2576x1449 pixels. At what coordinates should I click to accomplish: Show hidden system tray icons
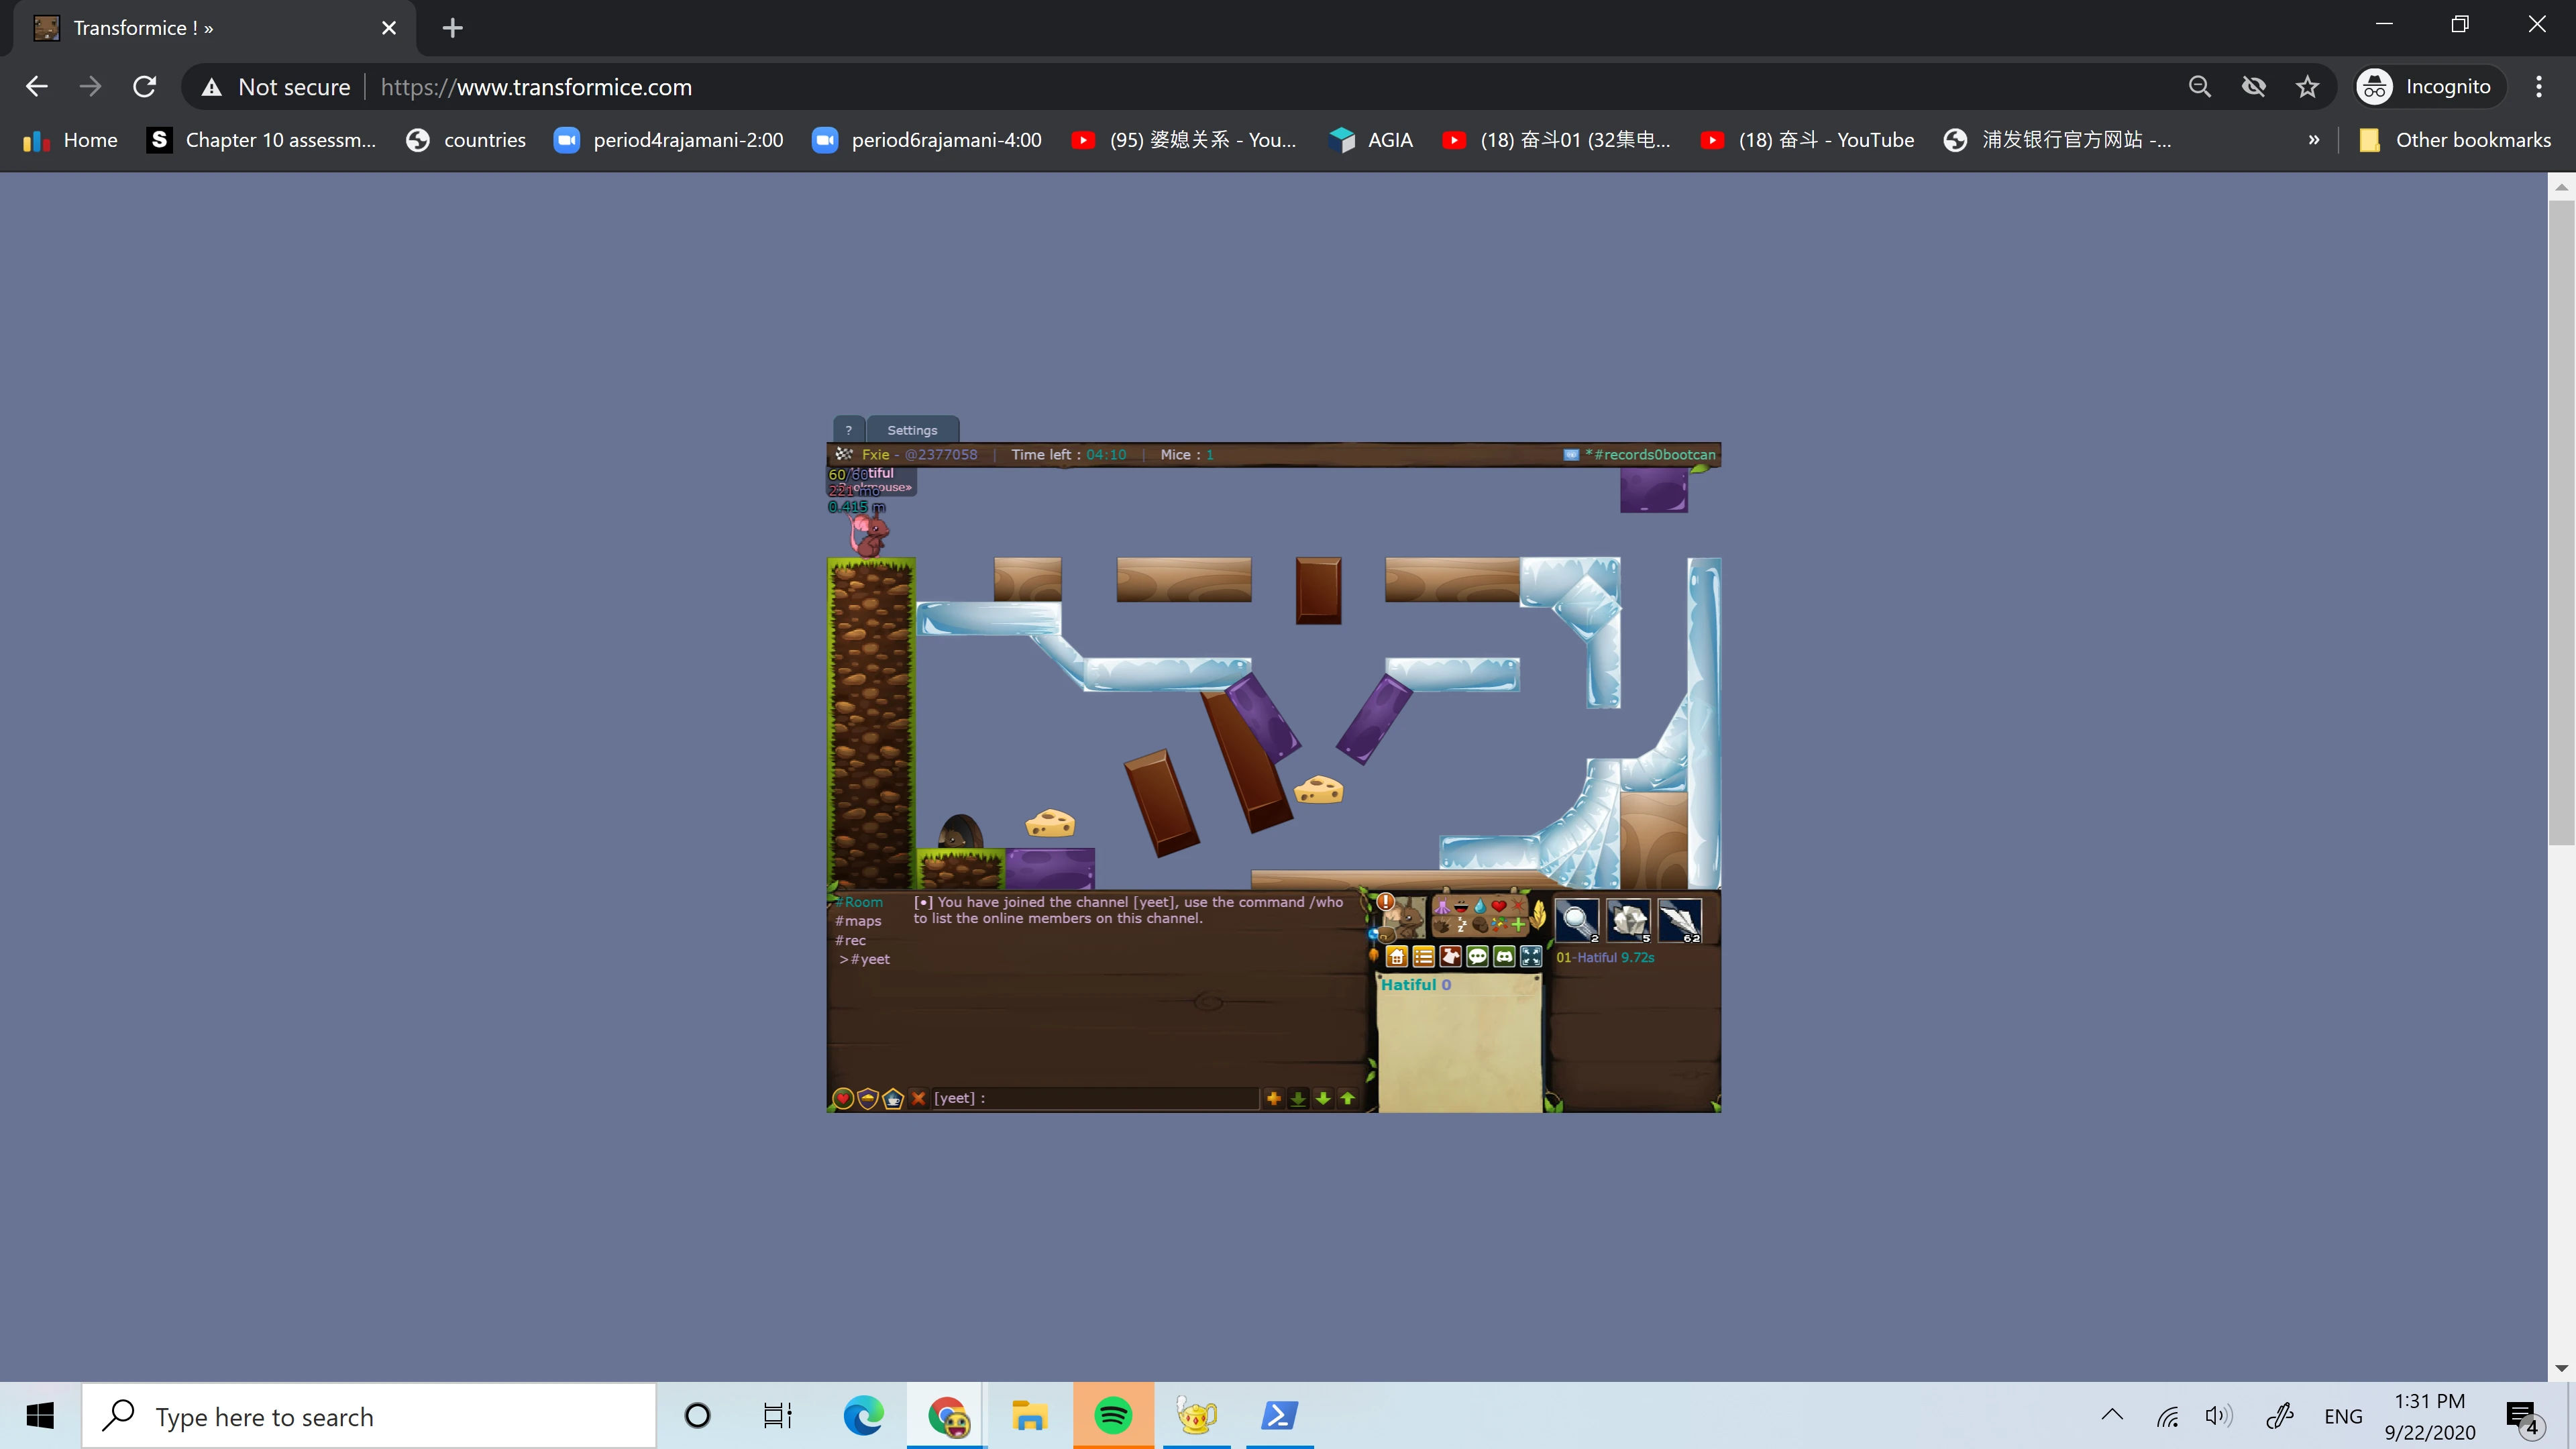tap(2112, 1416)
